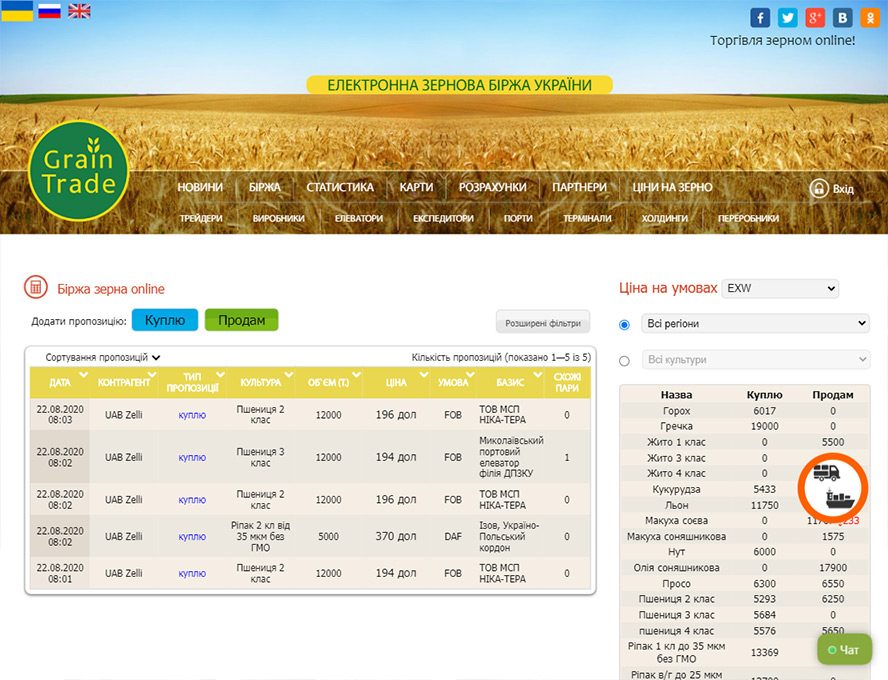Go to ПЕРЕРОБНИКИ submenu
Viewport: 888px width, 680px height.
coord(749,219)
